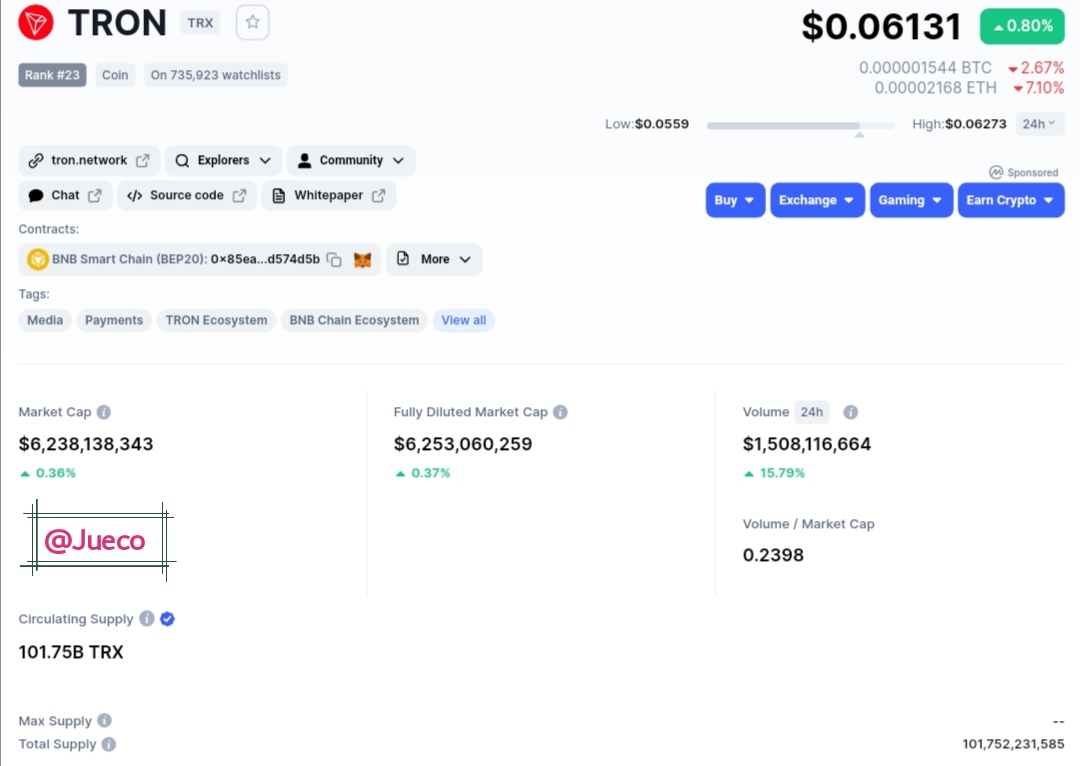The width and height of the screenshot is (1080, 766).
Task: Open the Buy dropdown button
Action: [735, 200]
